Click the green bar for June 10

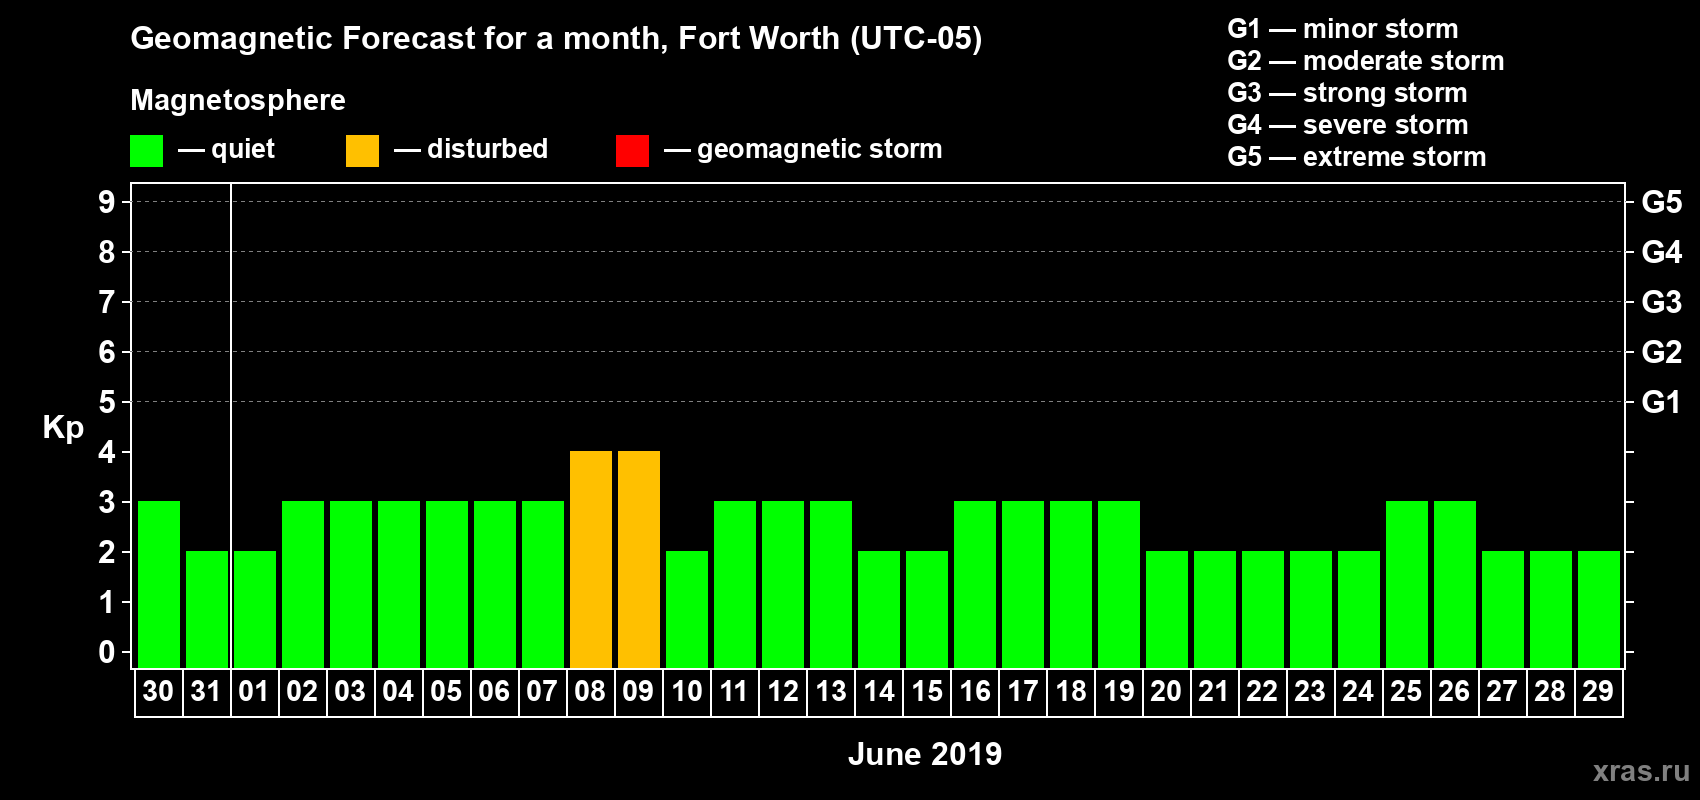click(686, 609)
